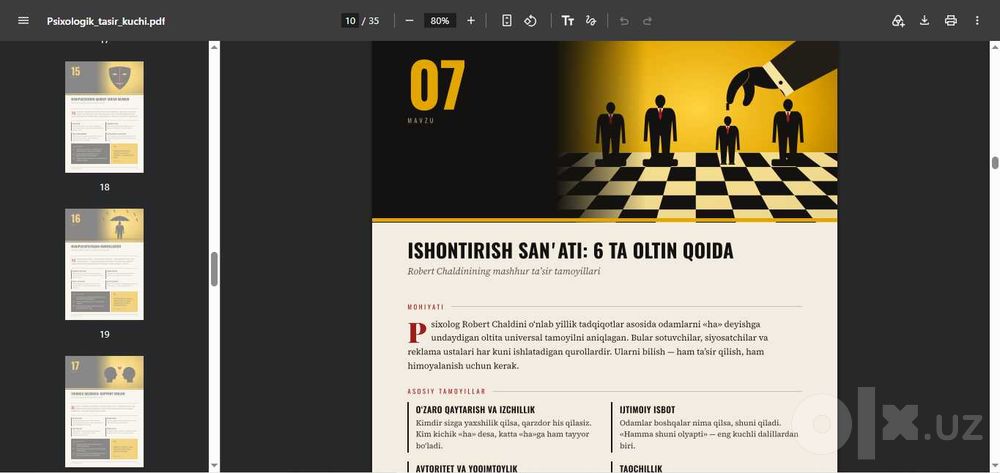The height and width of the screenshot is (473, 1000).
Task: Click the subtitle Robert Chaldinining mashhur ta'sir tamoyillari
Action: pos(504,272)
